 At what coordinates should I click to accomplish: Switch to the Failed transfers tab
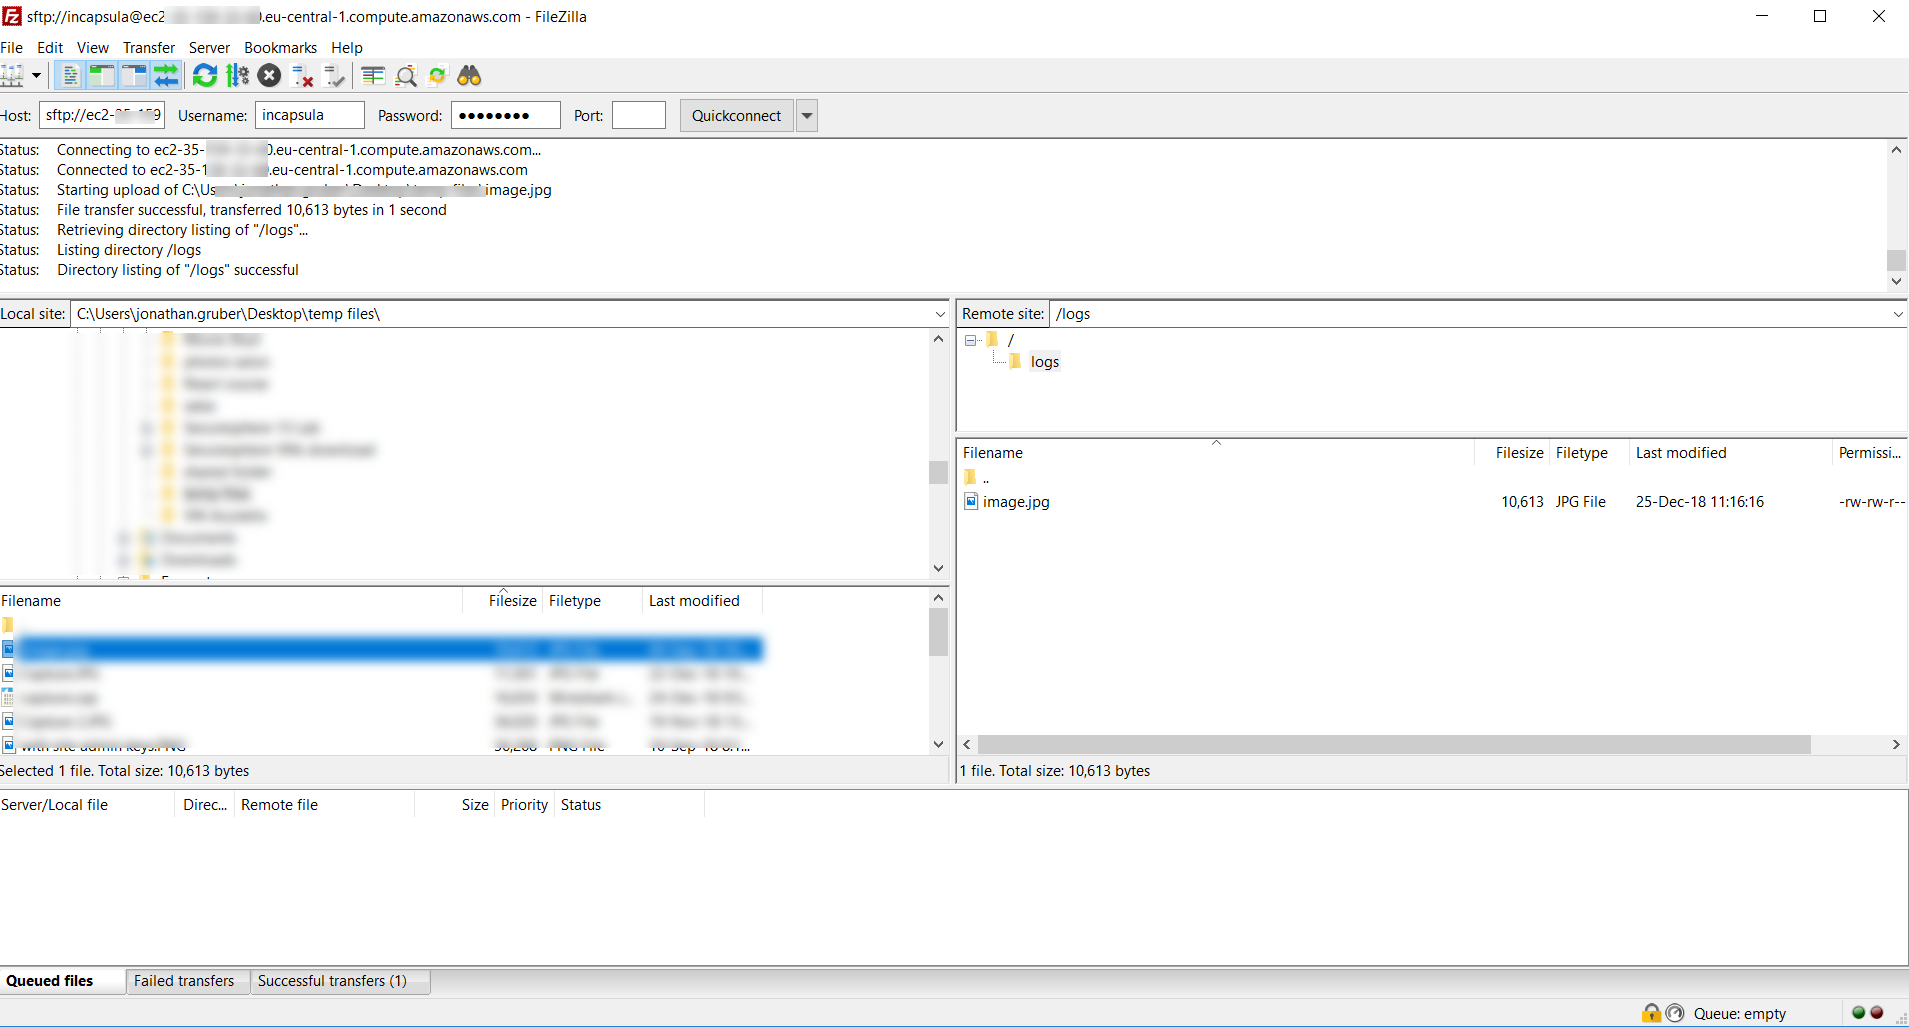[184, 981]
